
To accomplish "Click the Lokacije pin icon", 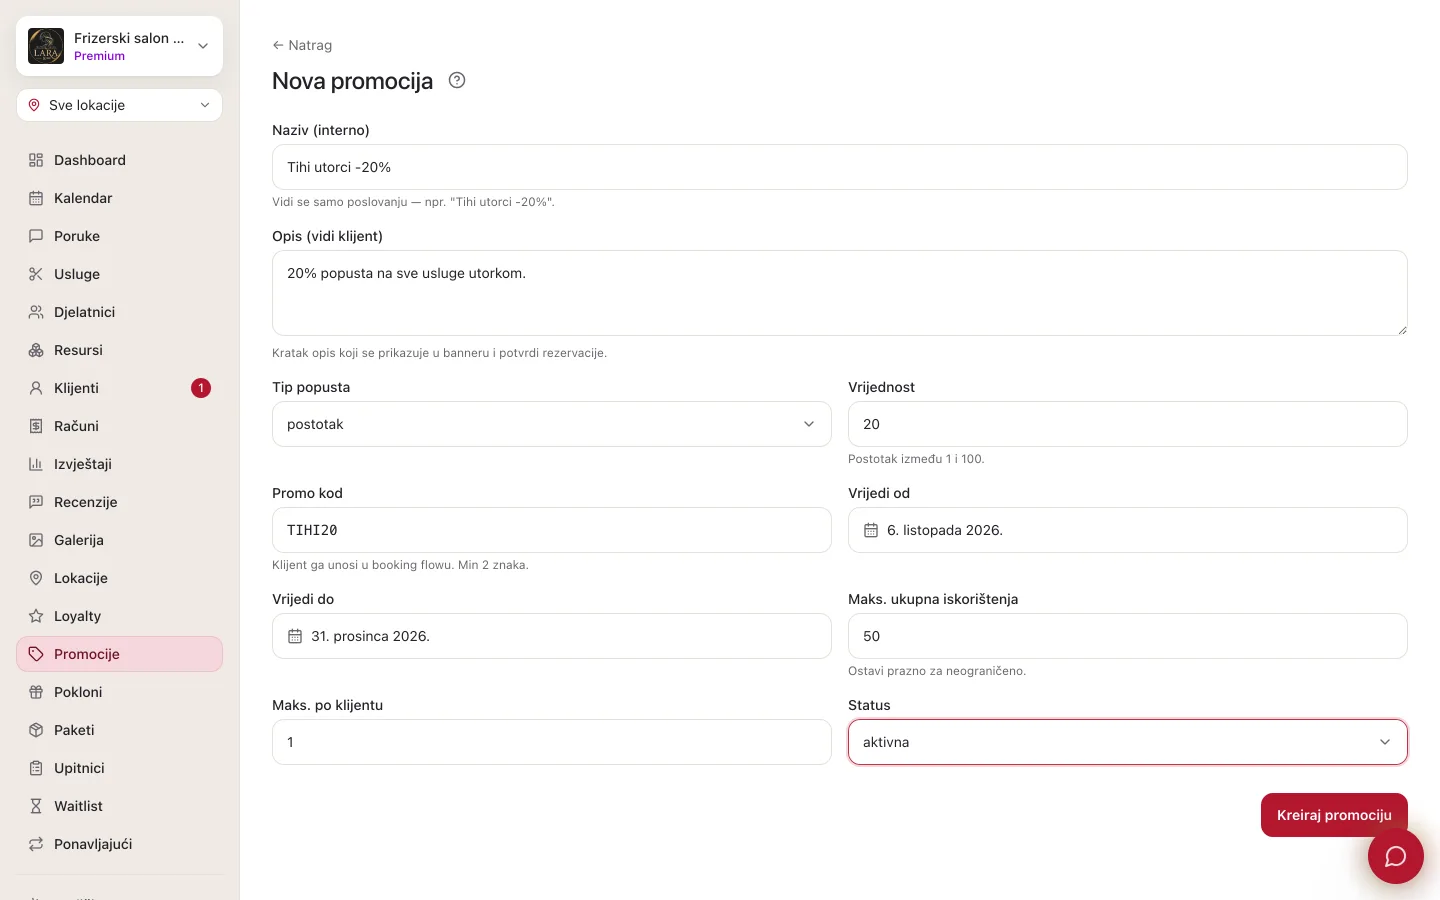I will [x=36, y=578].
